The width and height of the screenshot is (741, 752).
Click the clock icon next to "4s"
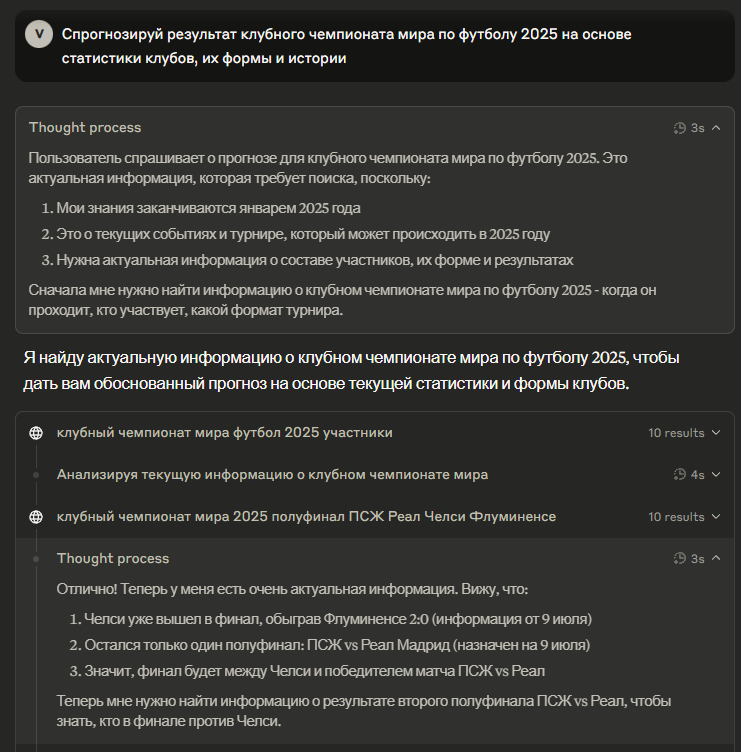(680, 474)
